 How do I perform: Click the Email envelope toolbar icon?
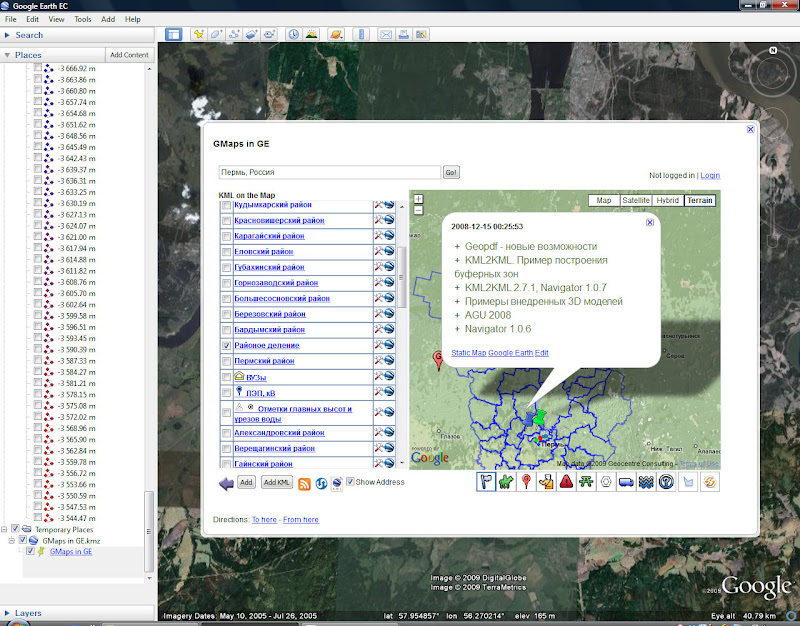coord(386,34)
